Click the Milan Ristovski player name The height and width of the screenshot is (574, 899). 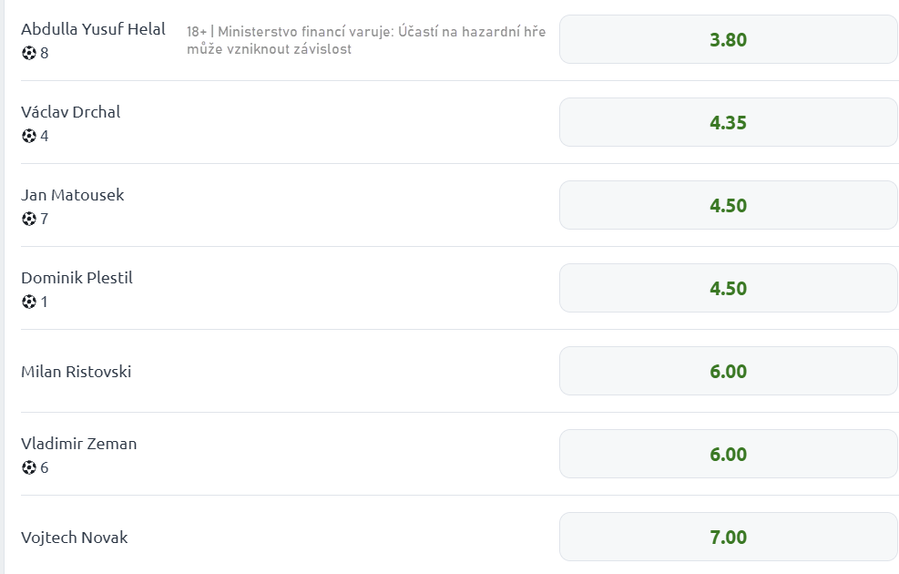coord(76,372)
